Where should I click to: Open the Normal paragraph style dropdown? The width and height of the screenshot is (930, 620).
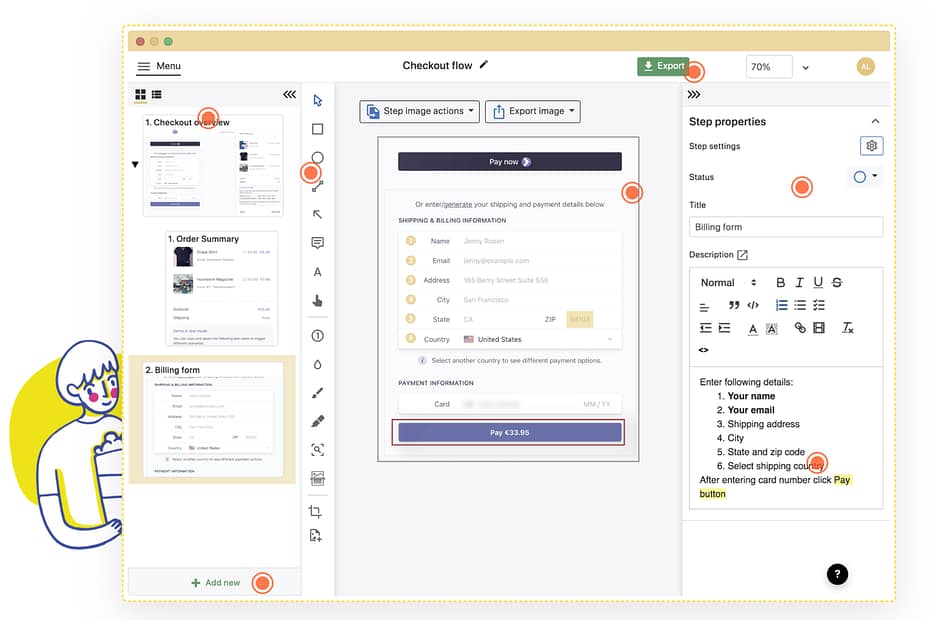(728, 282)
